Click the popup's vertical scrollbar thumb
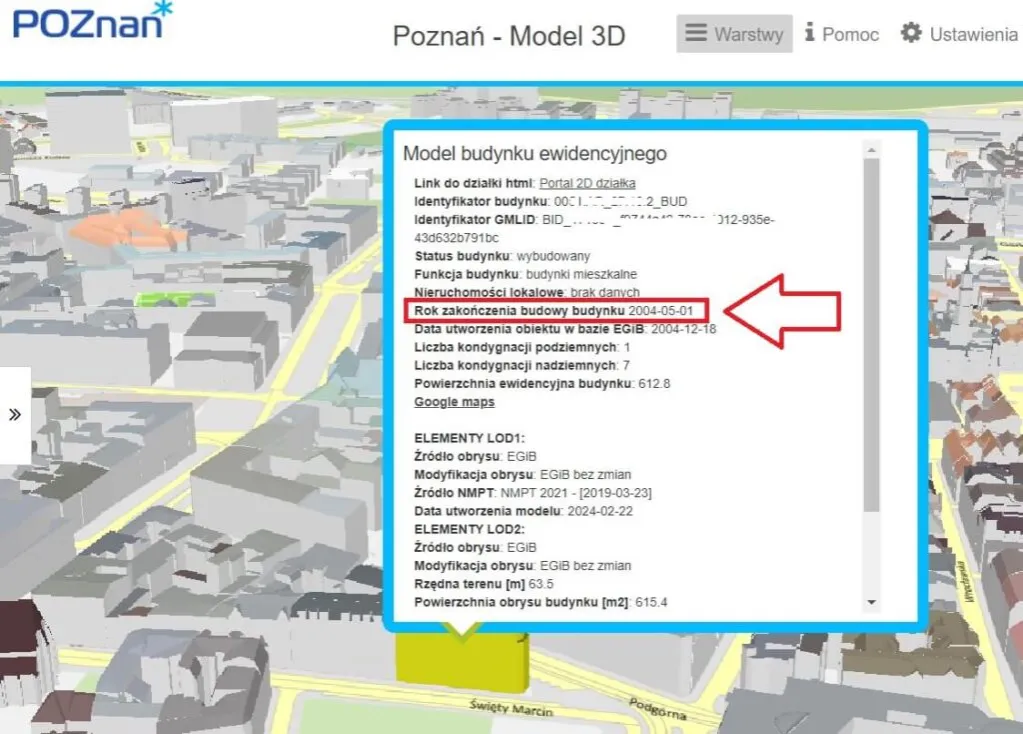Screen dimensions: 1023x734 871,330
